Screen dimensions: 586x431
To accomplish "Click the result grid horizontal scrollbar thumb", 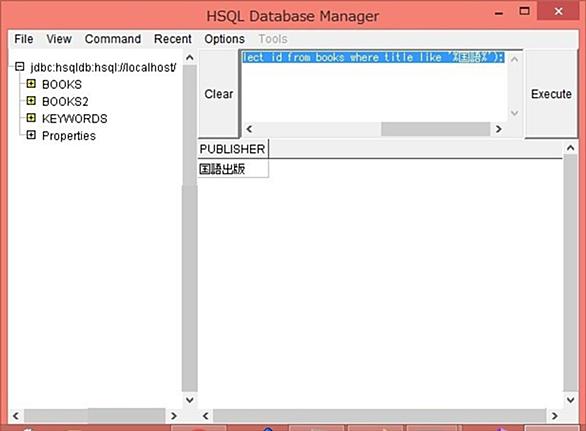I will 380,416.
